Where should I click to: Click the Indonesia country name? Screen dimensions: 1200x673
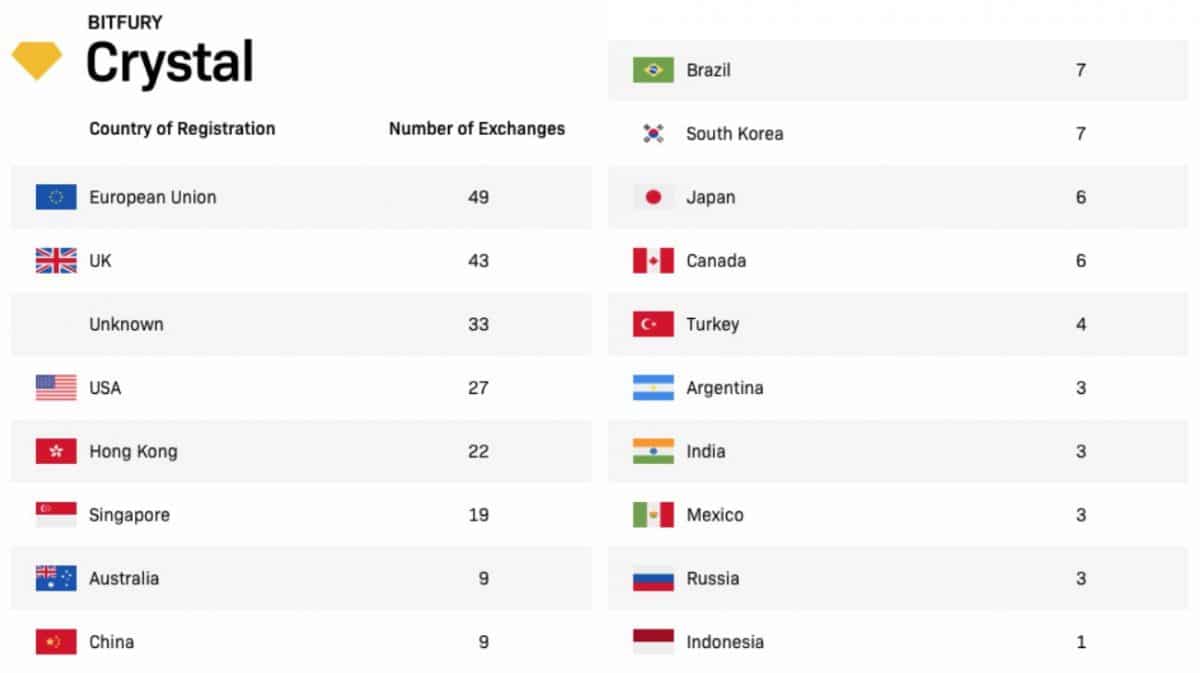(725, 642)
